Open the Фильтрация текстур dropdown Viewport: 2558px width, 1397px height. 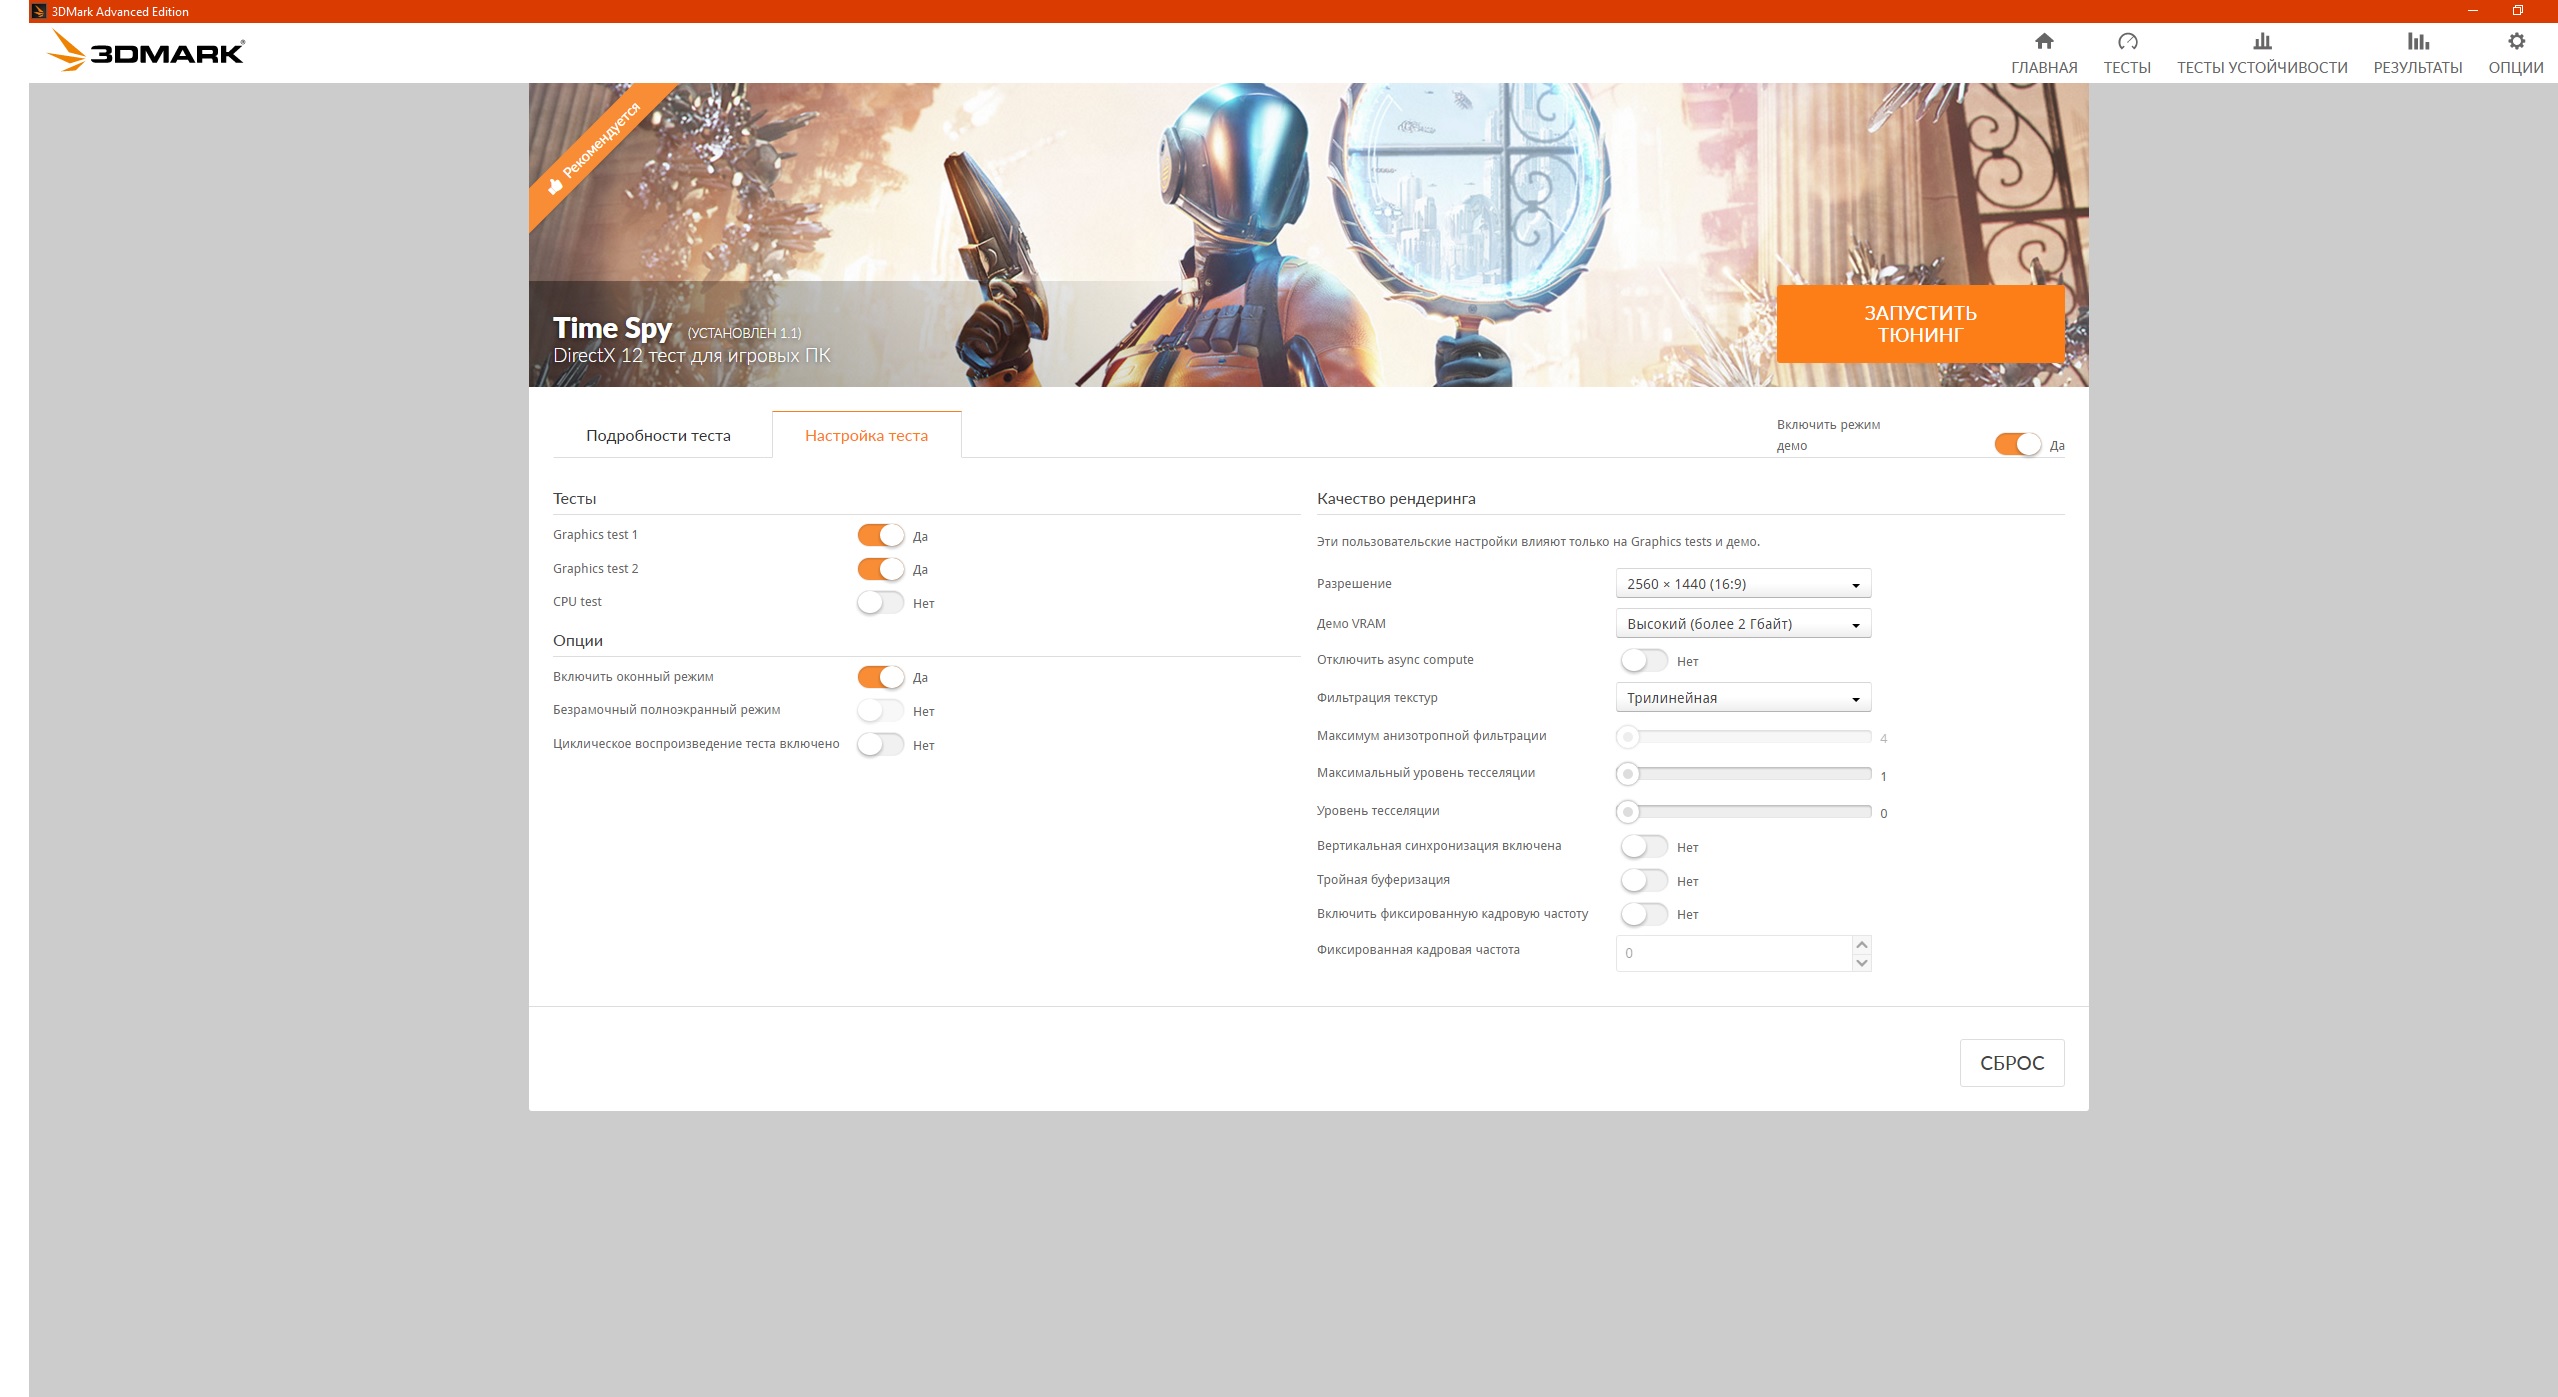[x=1742, y=698]
